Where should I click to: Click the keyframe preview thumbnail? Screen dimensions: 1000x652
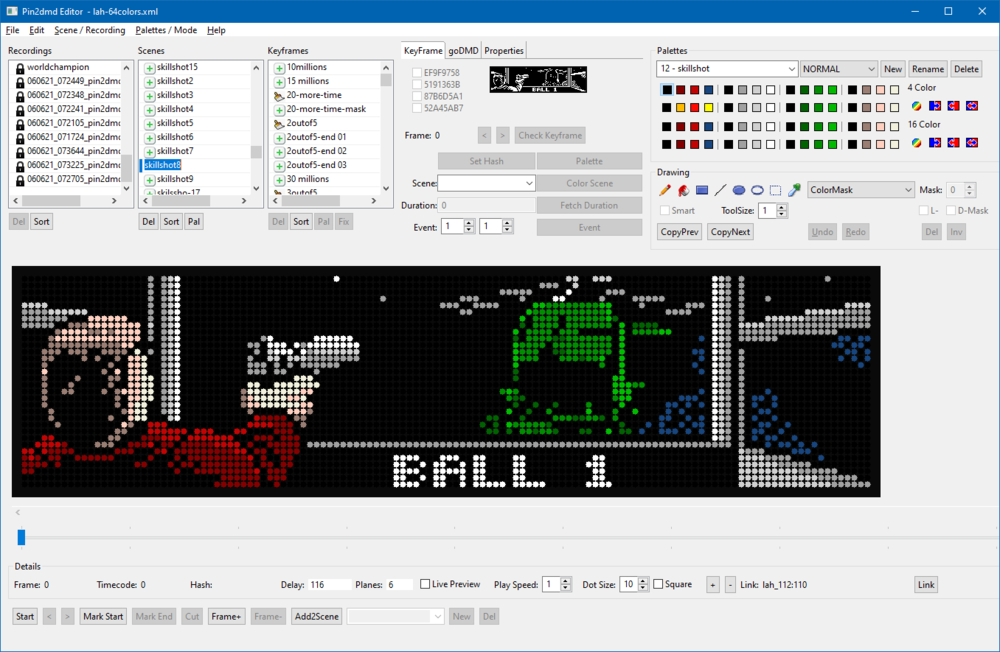538,80
